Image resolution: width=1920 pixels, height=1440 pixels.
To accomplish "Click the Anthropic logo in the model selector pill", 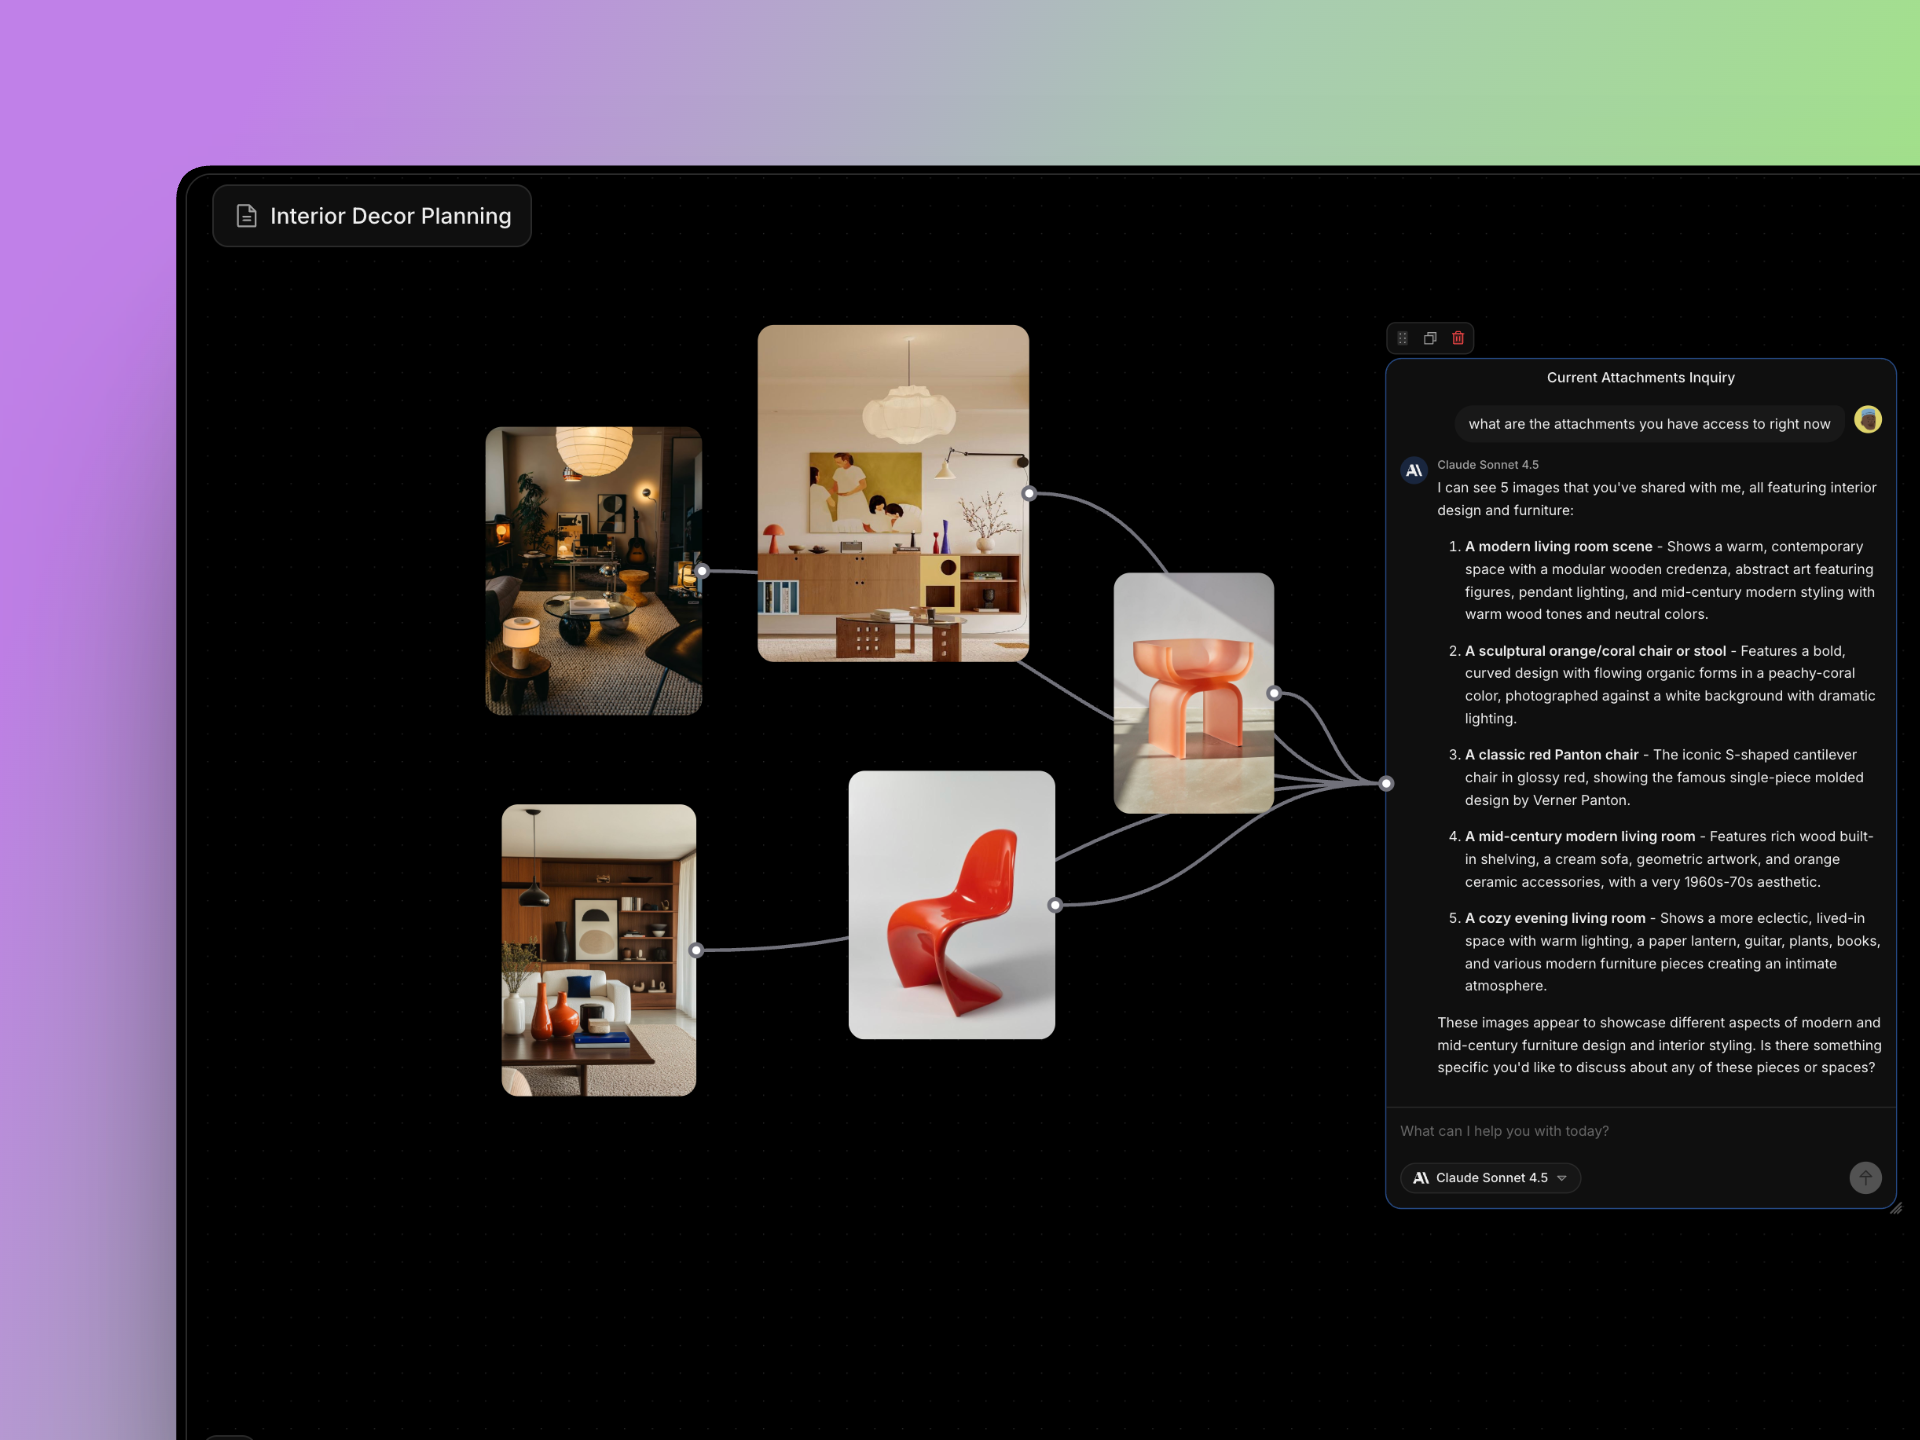I will [x=1421, y=1178].
